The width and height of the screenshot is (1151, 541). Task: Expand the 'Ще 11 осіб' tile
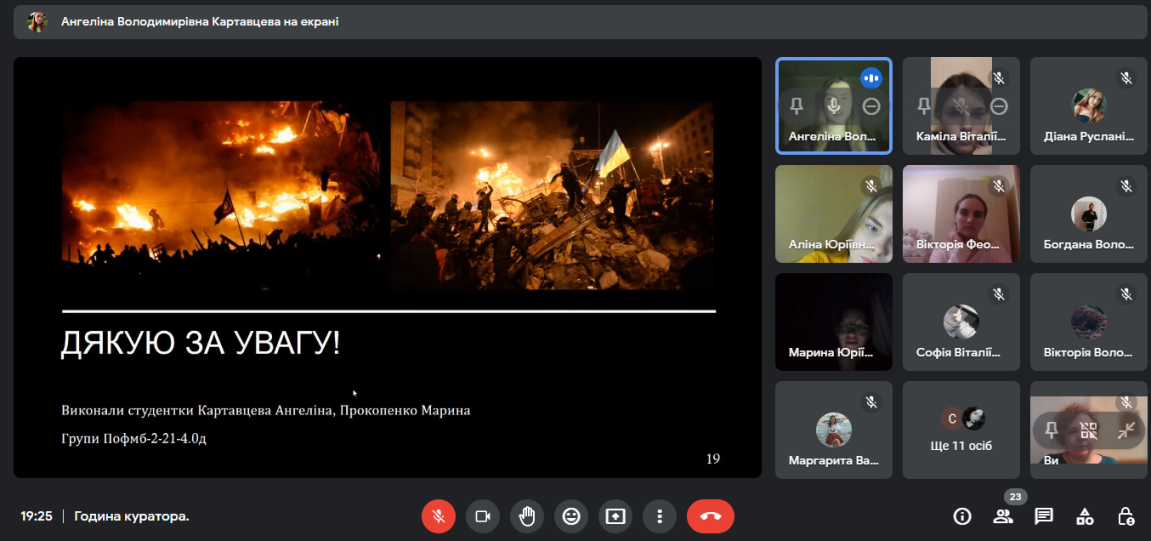(x=961, y=430)
